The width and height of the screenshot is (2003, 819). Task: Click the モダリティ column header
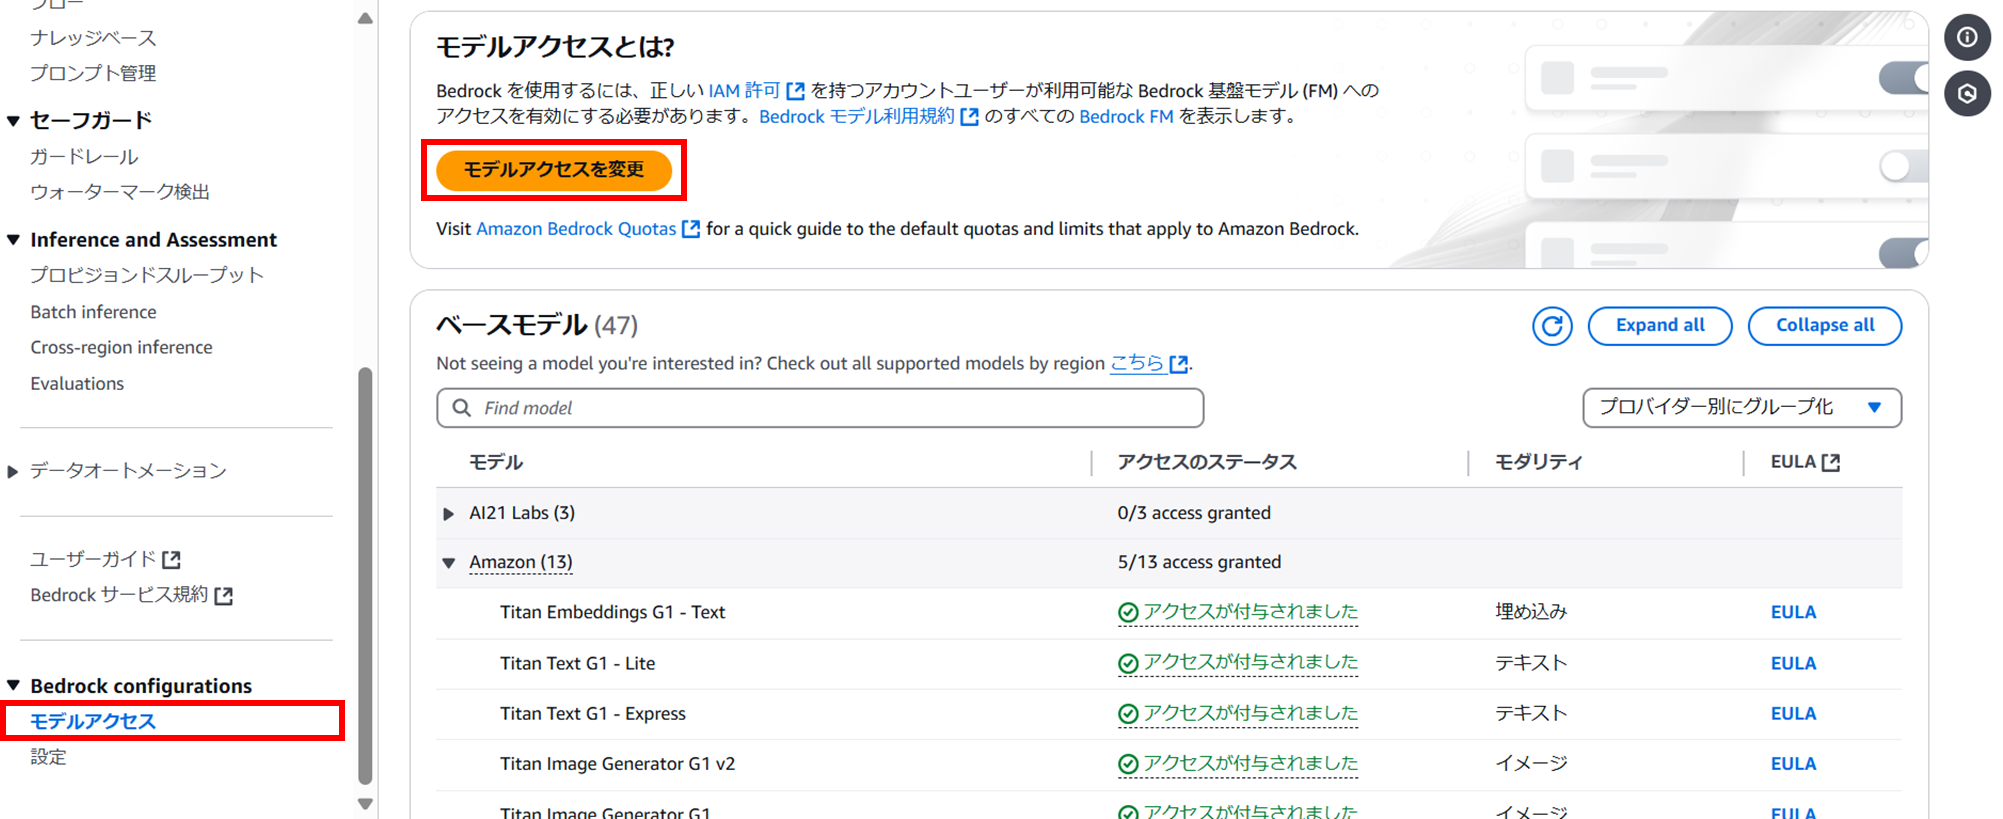pos(1538,462)
